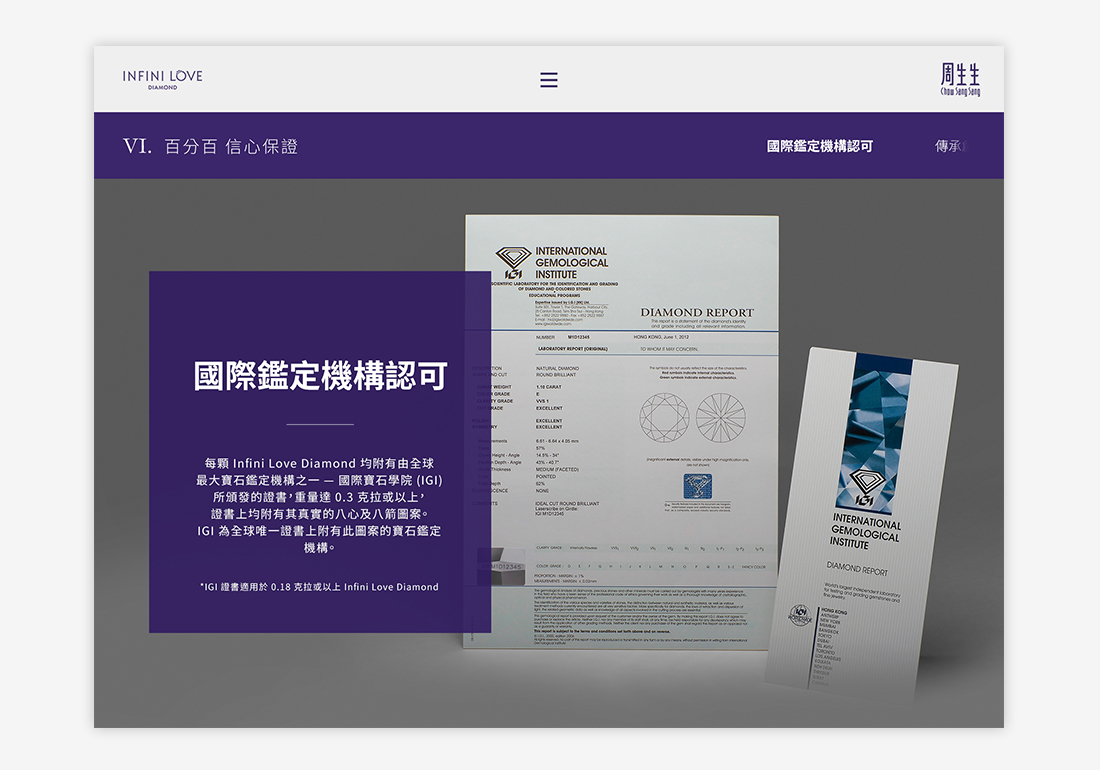
Task: Select the 國際鑑定機構認可 tab
Action: coord(819,146)
